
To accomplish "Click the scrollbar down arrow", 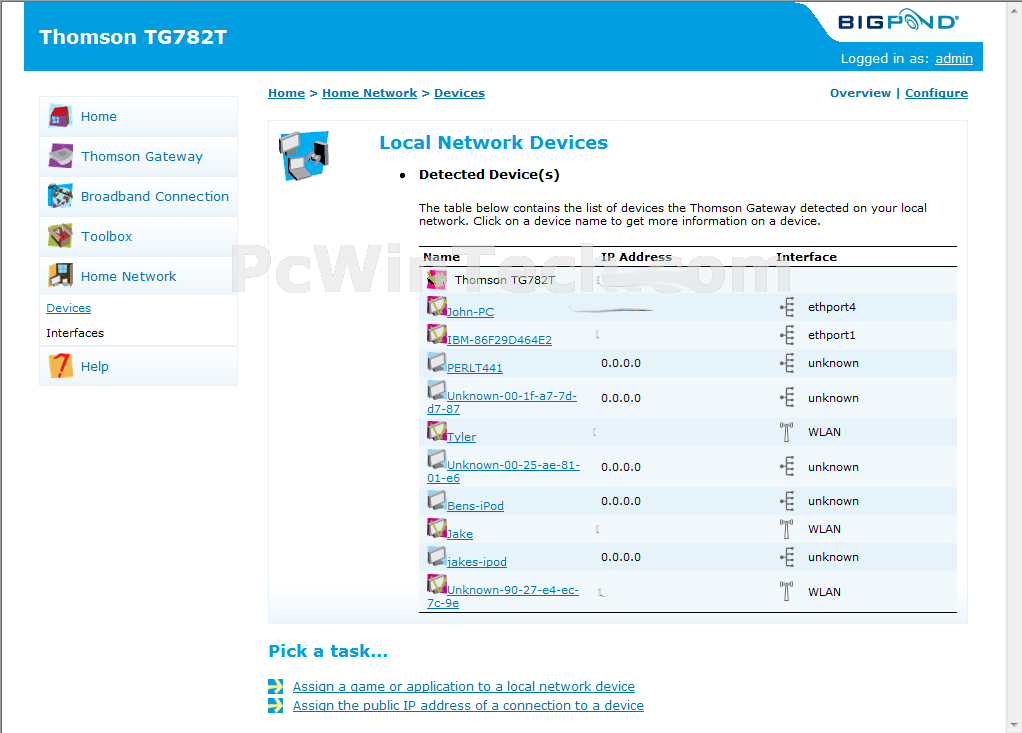I will 1014,725.
